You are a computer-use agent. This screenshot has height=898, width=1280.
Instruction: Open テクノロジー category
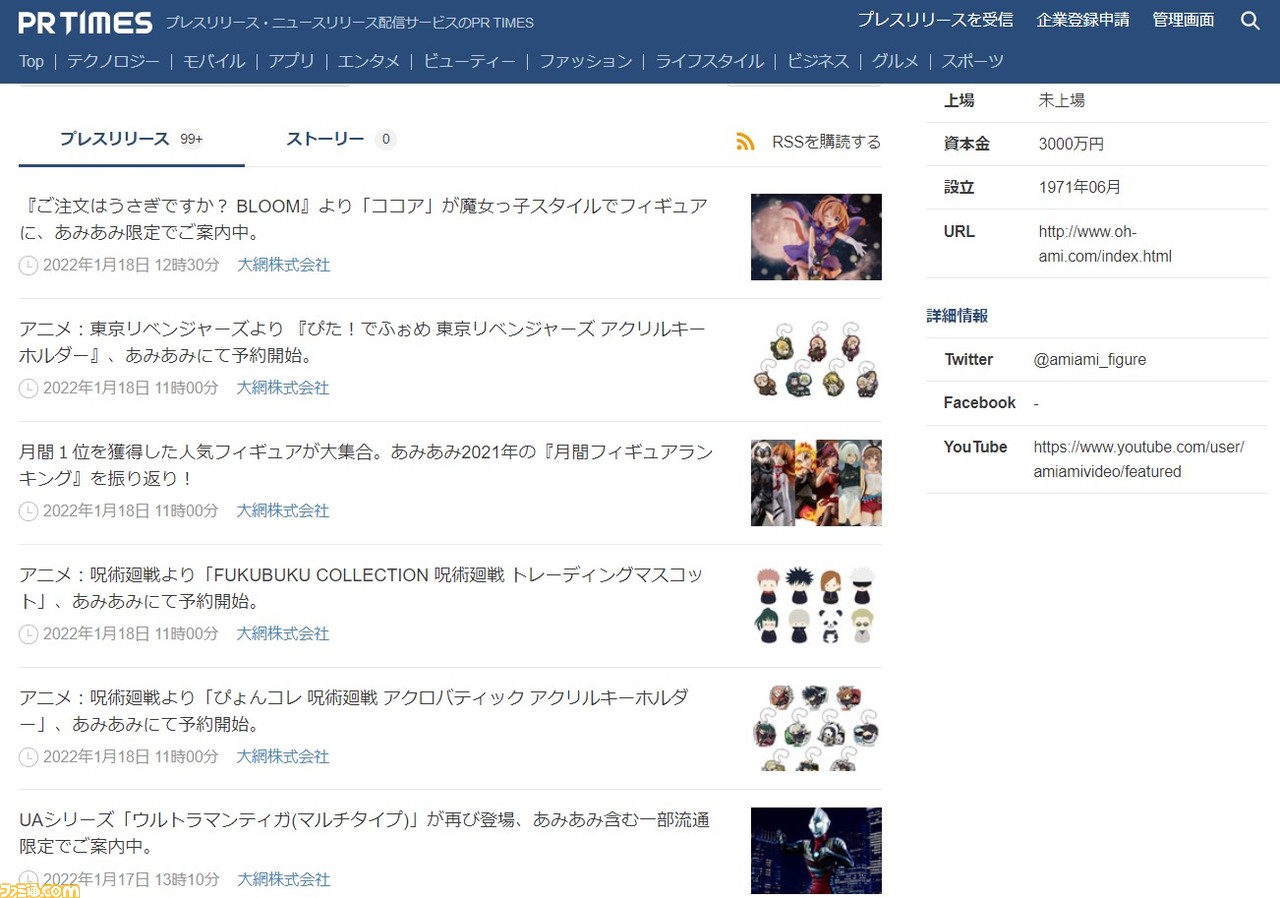[x=113, y=61]
